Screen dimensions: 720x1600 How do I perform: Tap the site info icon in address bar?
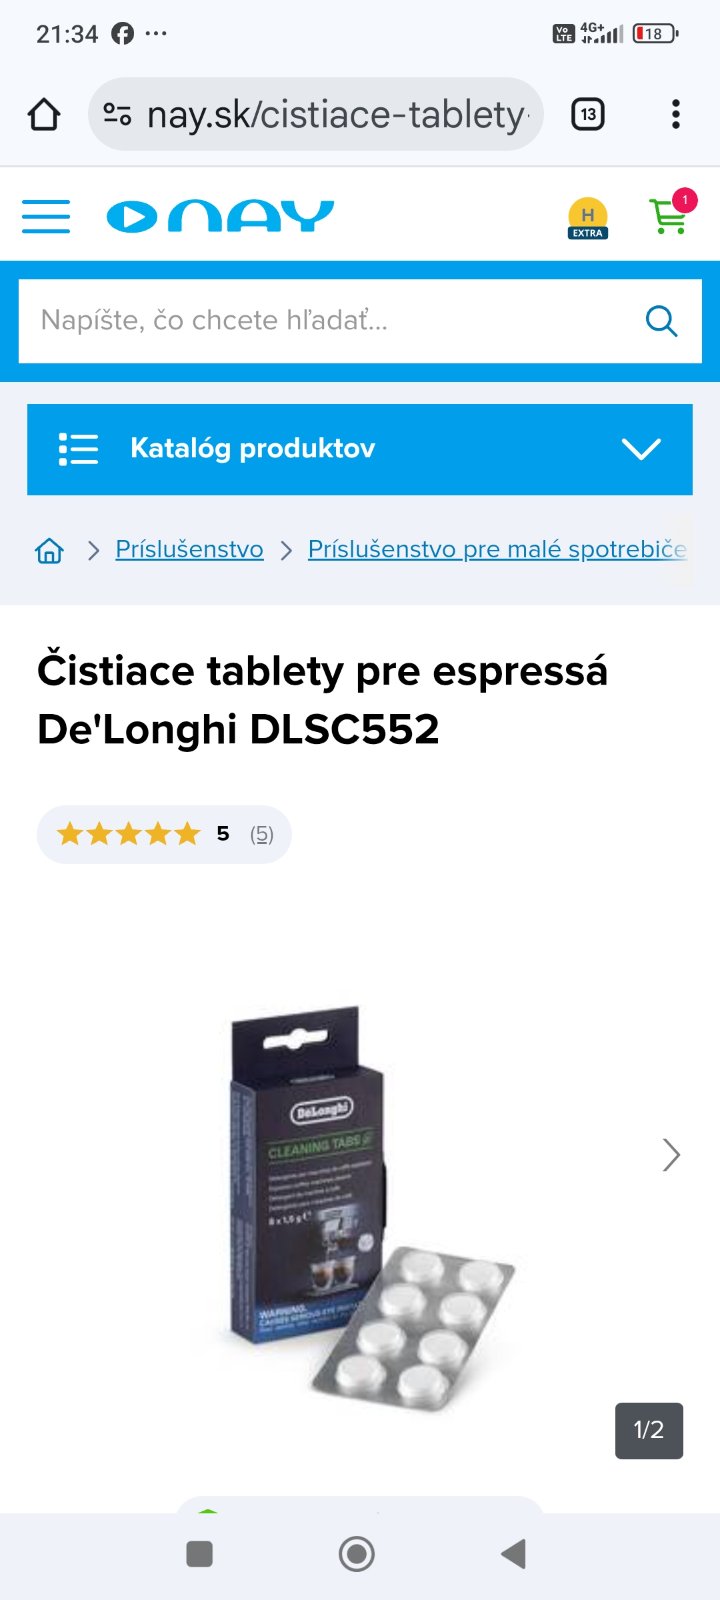[117, 115]
